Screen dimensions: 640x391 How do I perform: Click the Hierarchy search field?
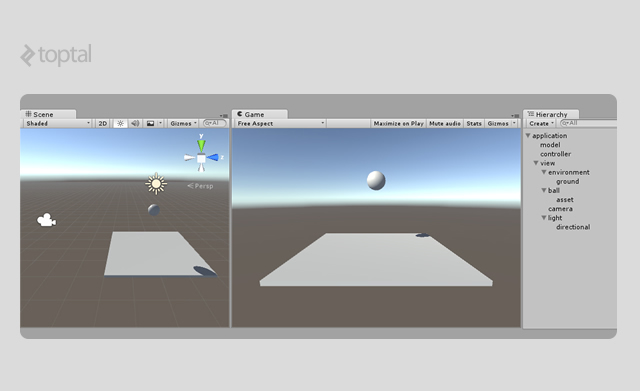(x=588, y=123)
